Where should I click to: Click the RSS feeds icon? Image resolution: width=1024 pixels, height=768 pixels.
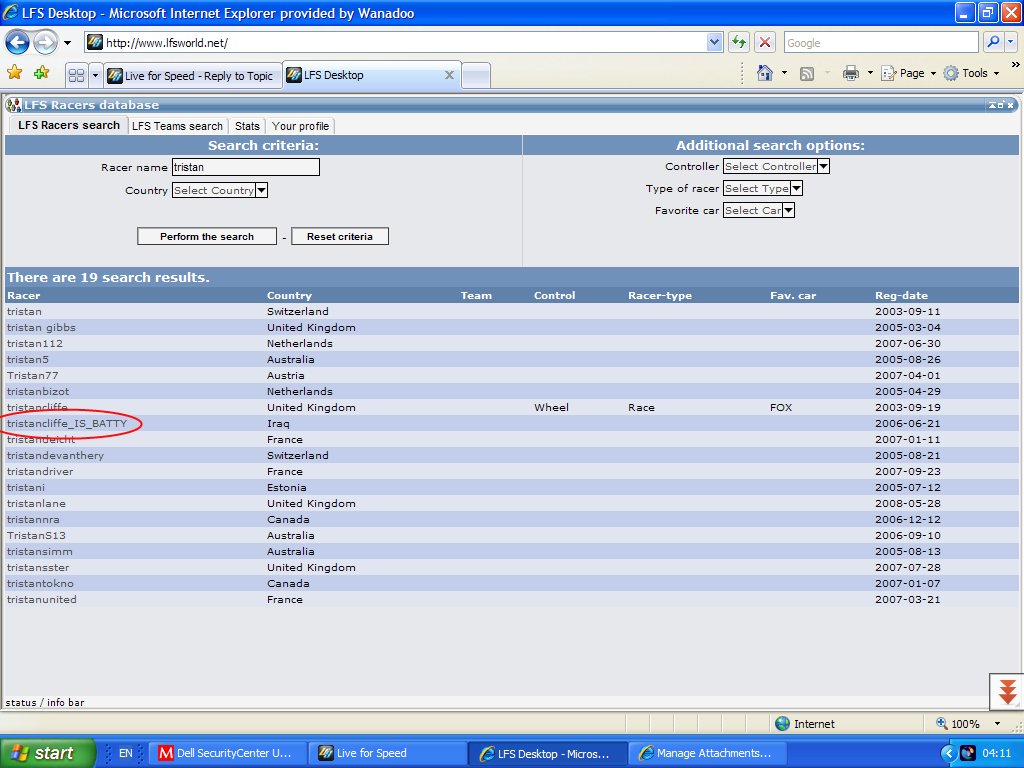click(x=807, y=74)
